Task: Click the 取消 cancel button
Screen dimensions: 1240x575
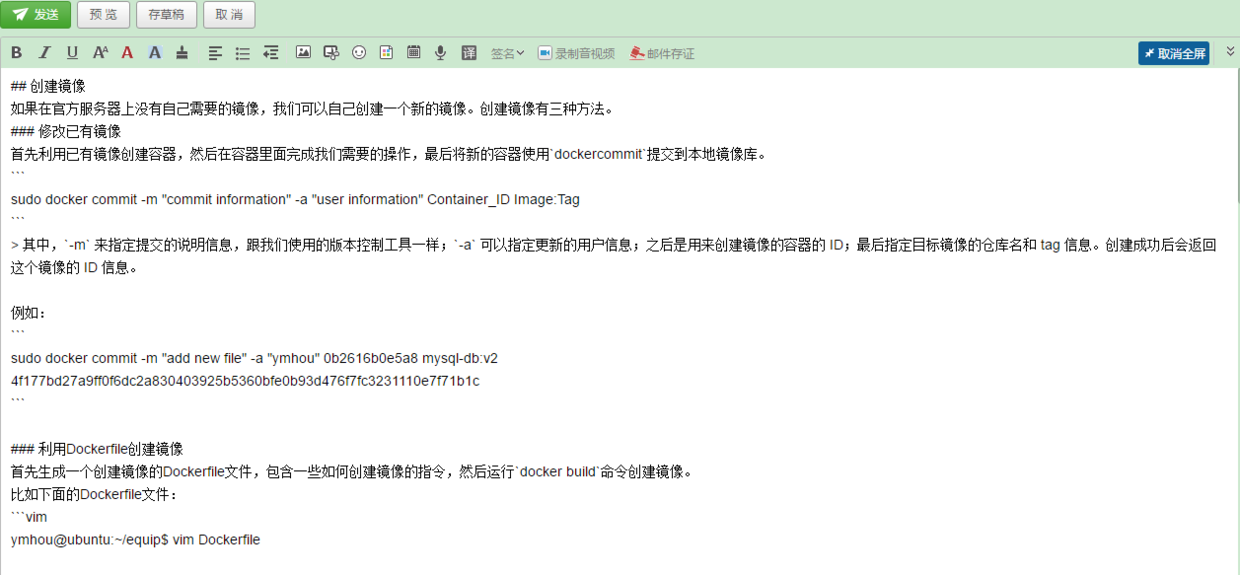Action: [x=229, y=15]
